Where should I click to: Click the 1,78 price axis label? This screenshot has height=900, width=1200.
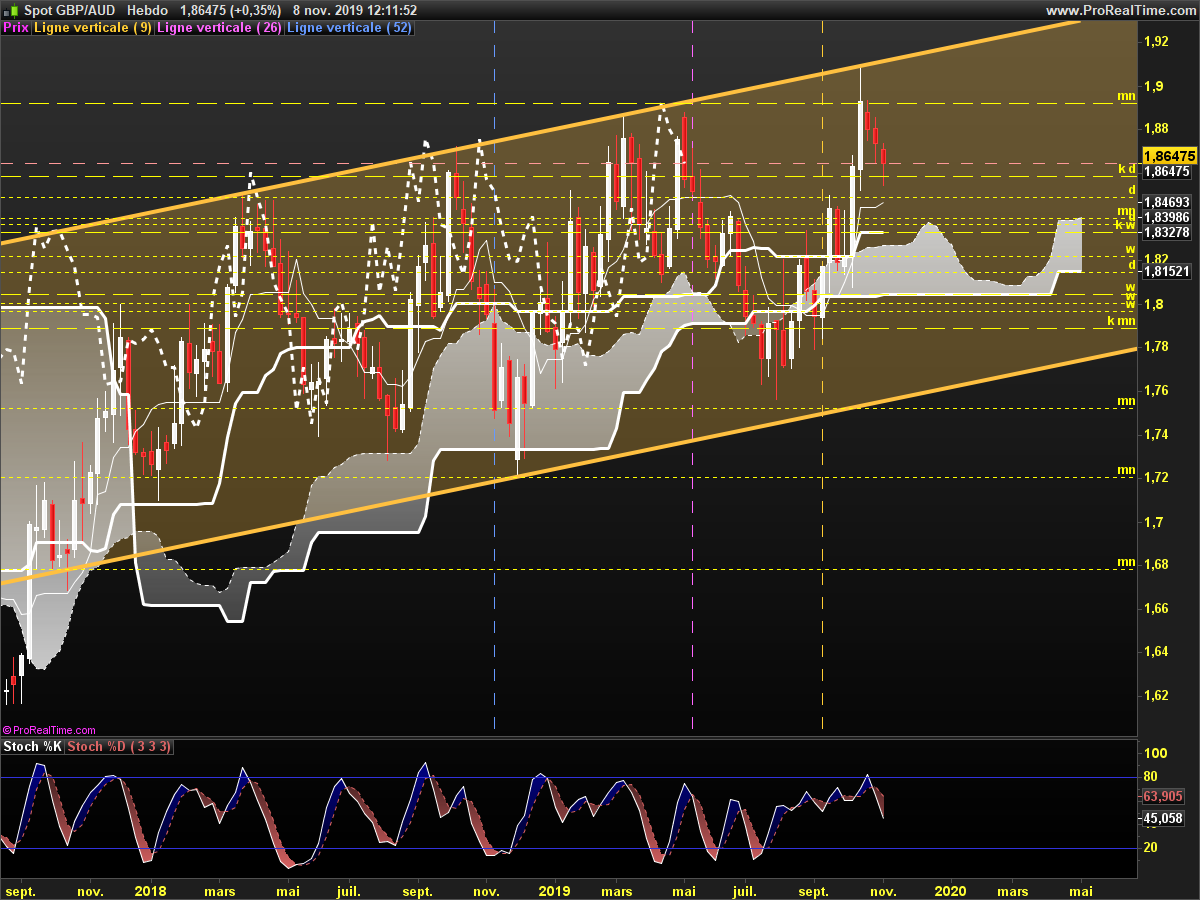(1155, 347)
